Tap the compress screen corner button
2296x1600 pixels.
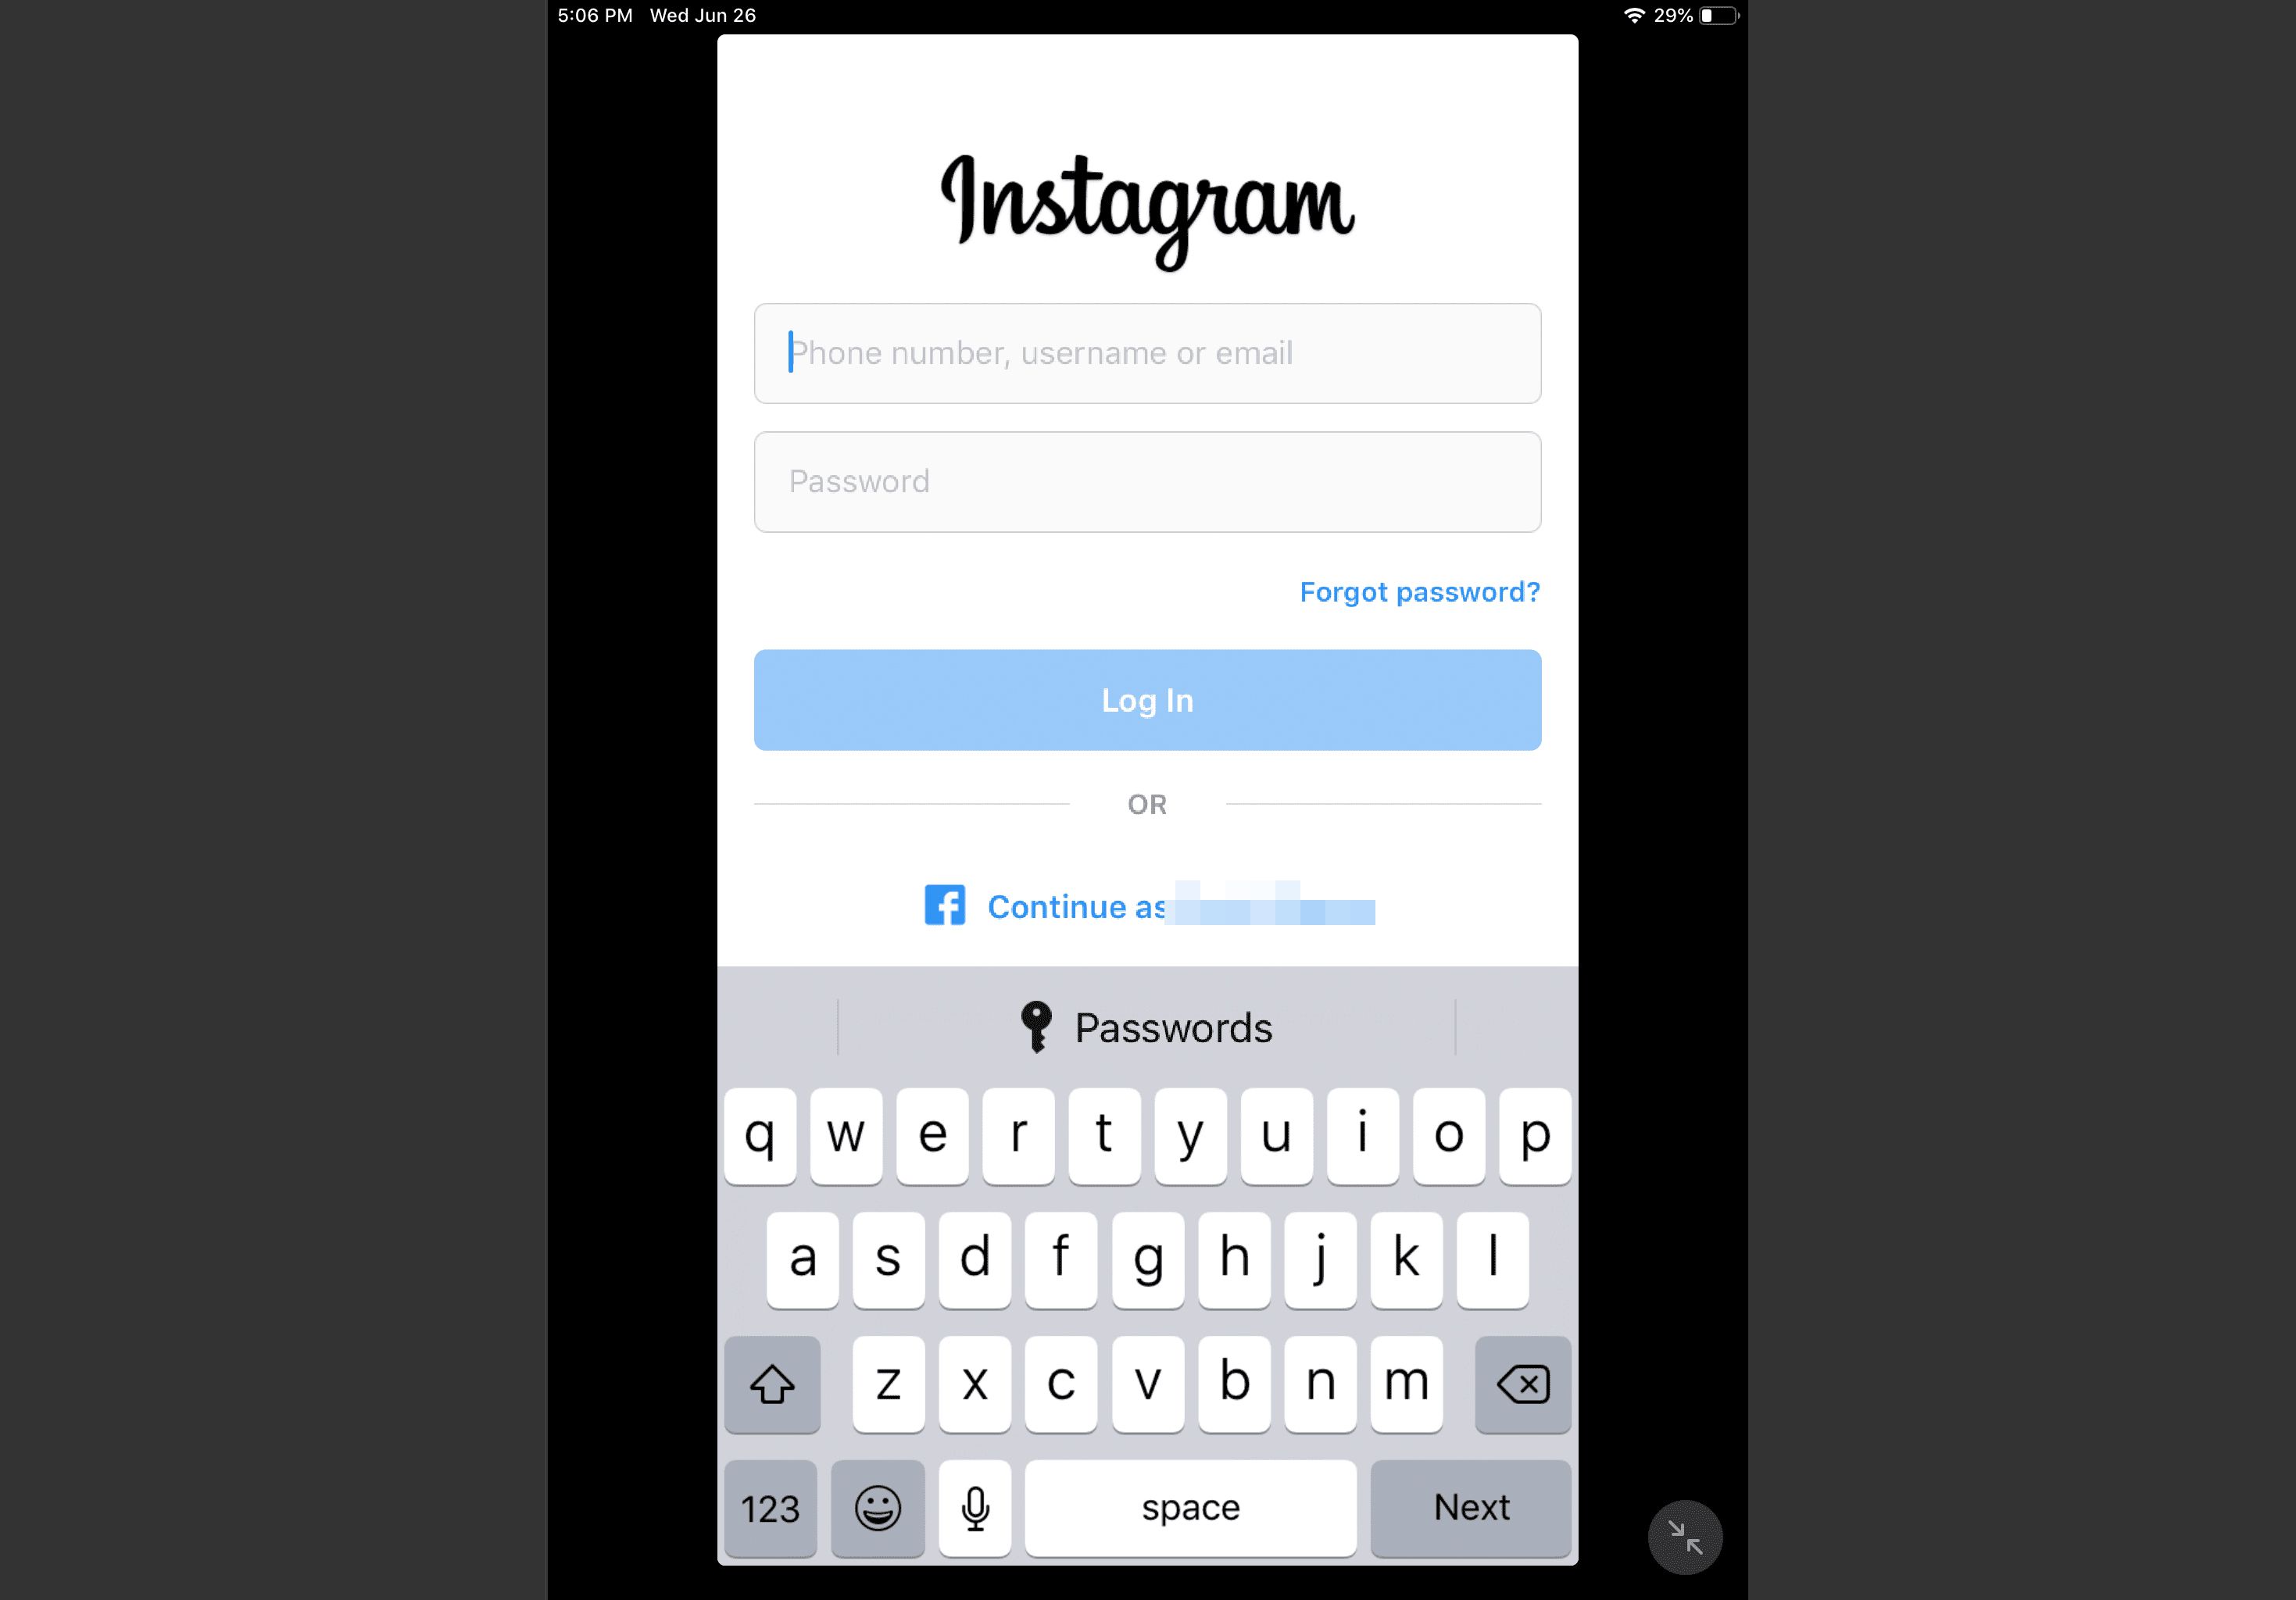[x=1686, y=1537]
